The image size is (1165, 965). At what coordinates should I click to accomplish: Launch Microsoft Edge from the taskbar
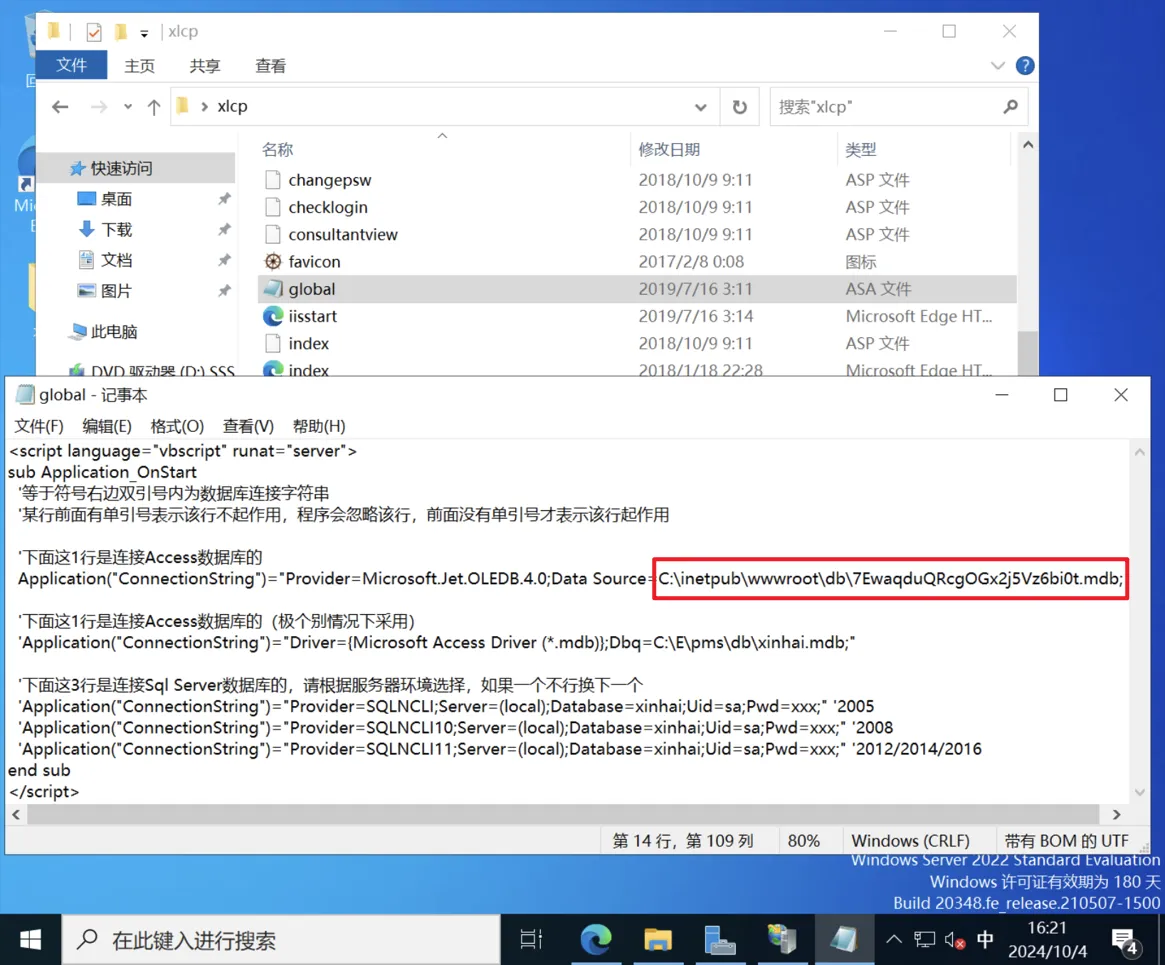click(596, 940)
